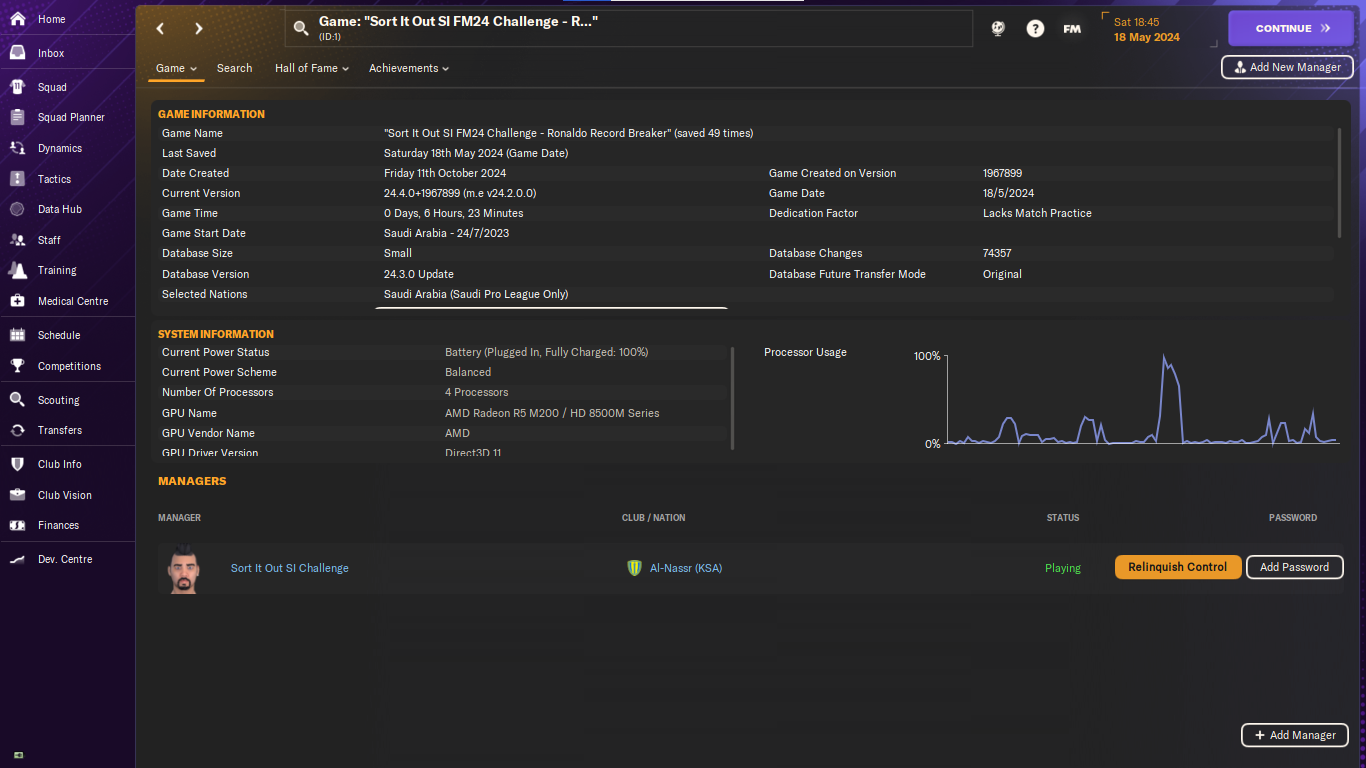Click the STATUS column header
The height and width of the screenshot is (768, 1366).
point(1063,518)
